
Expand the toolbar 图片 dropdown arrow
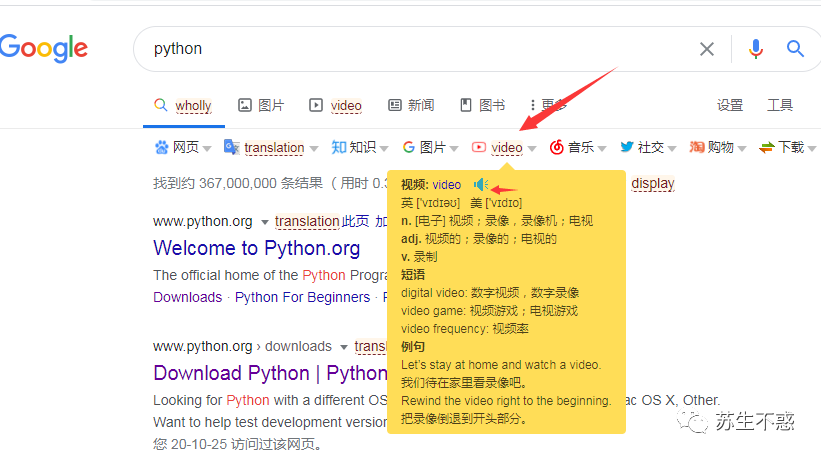pyautogui.click(x=454, y=149)
